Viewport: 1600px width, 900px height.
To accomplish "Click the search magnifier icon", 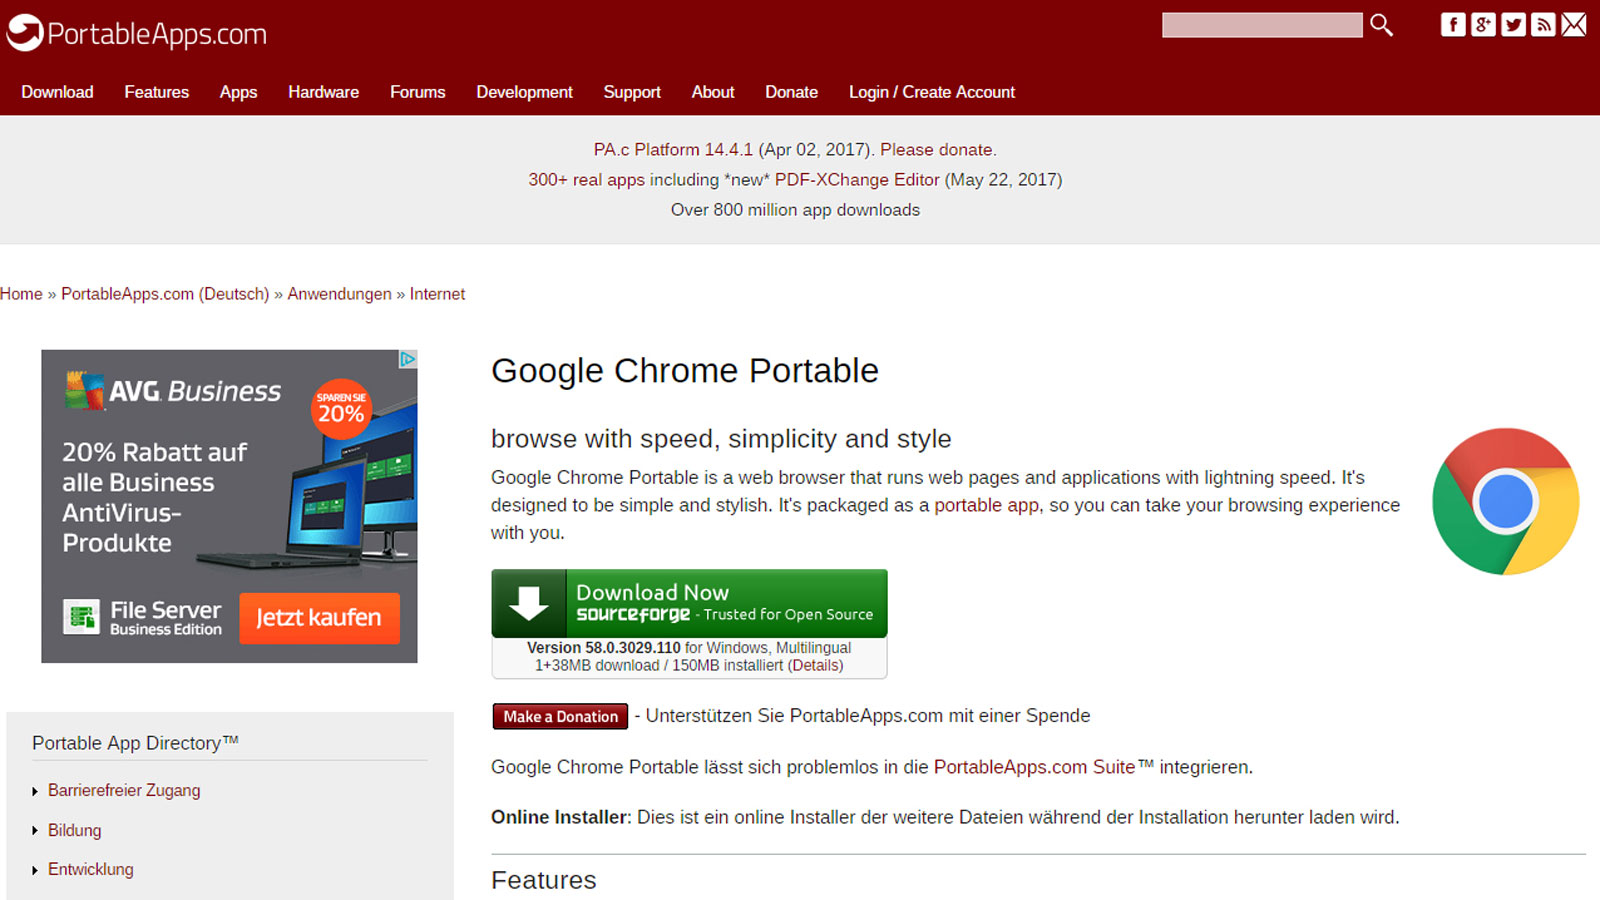I will pyautogui.click(x=1381, y=25).
